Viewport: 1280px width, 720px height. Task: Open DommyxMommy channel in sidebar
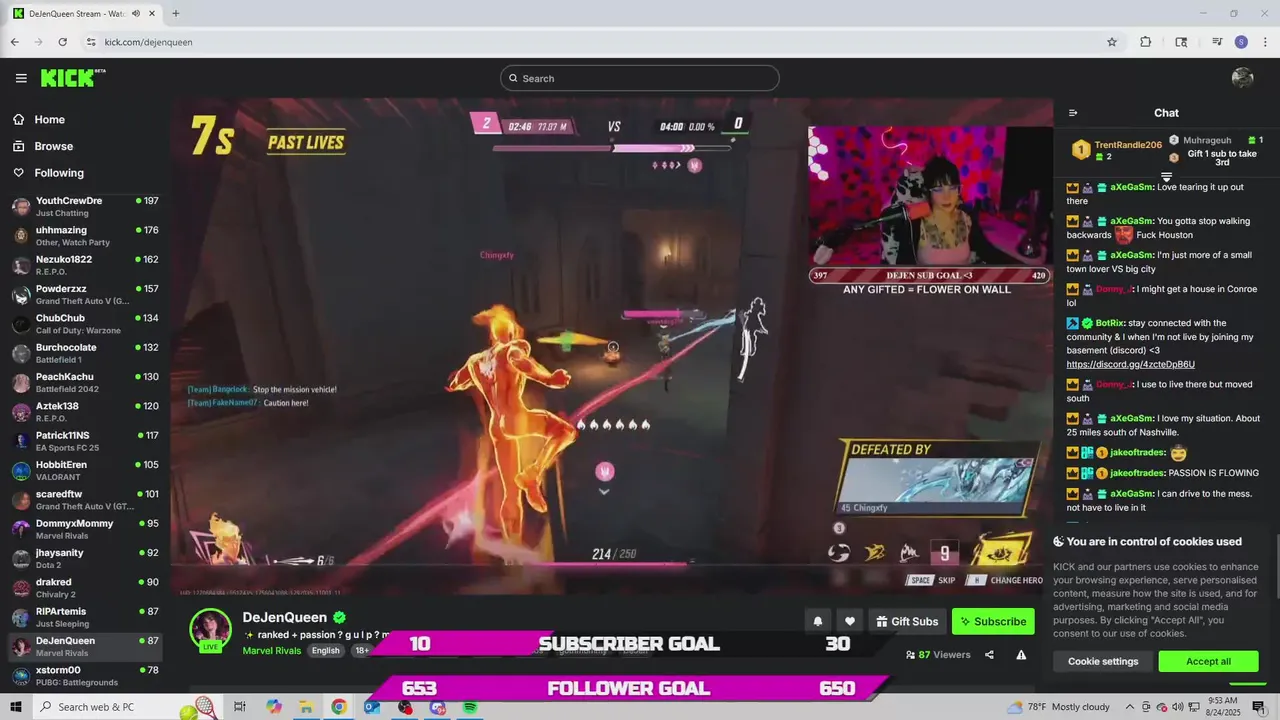(85, 529)
